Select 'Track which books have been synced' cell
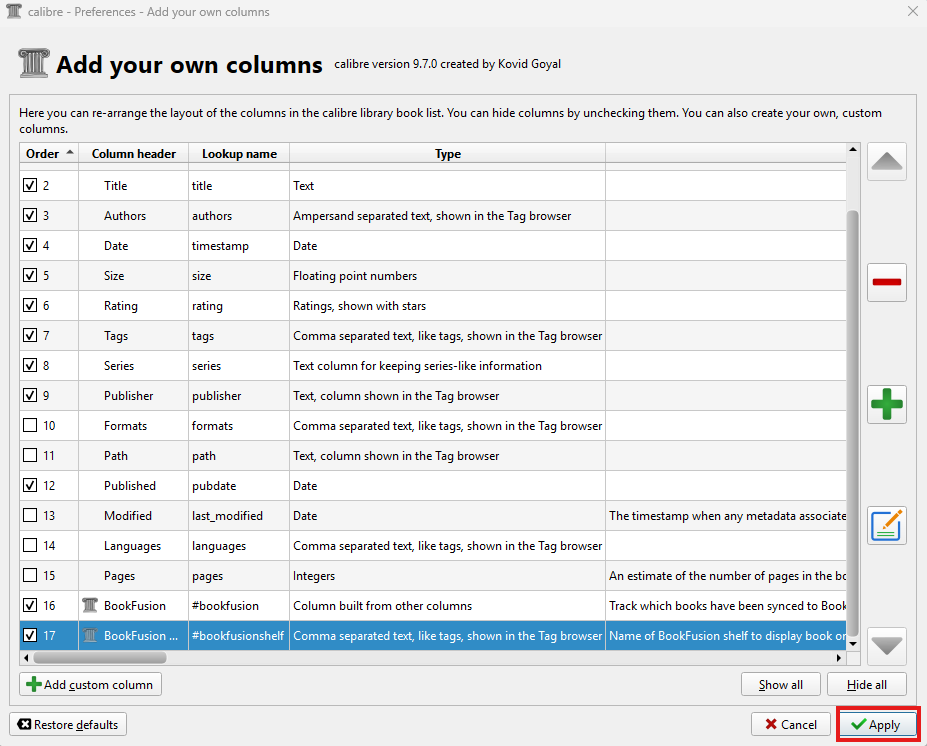 726,605
